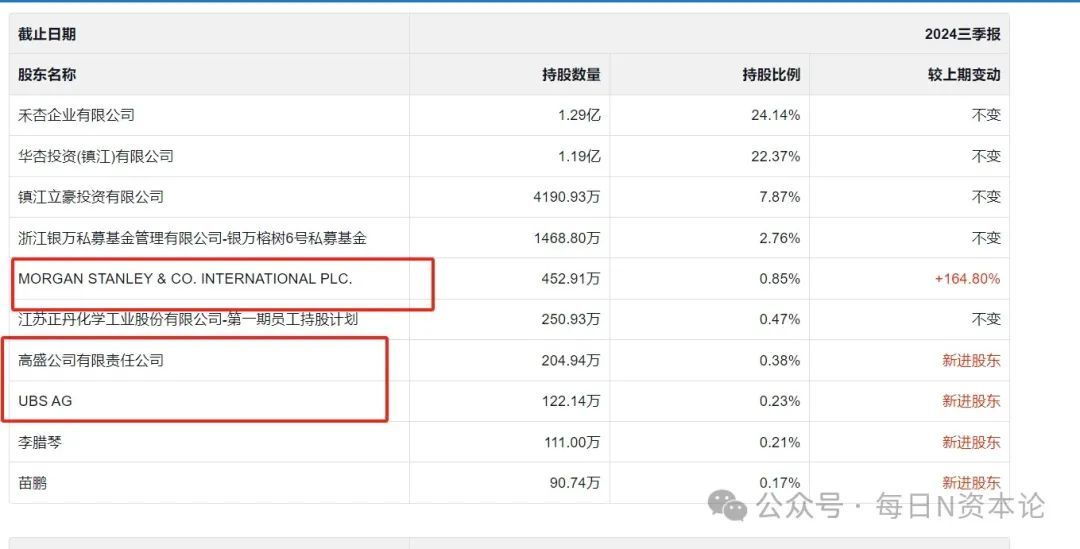Select the 1.19亿 holding value

579,156
